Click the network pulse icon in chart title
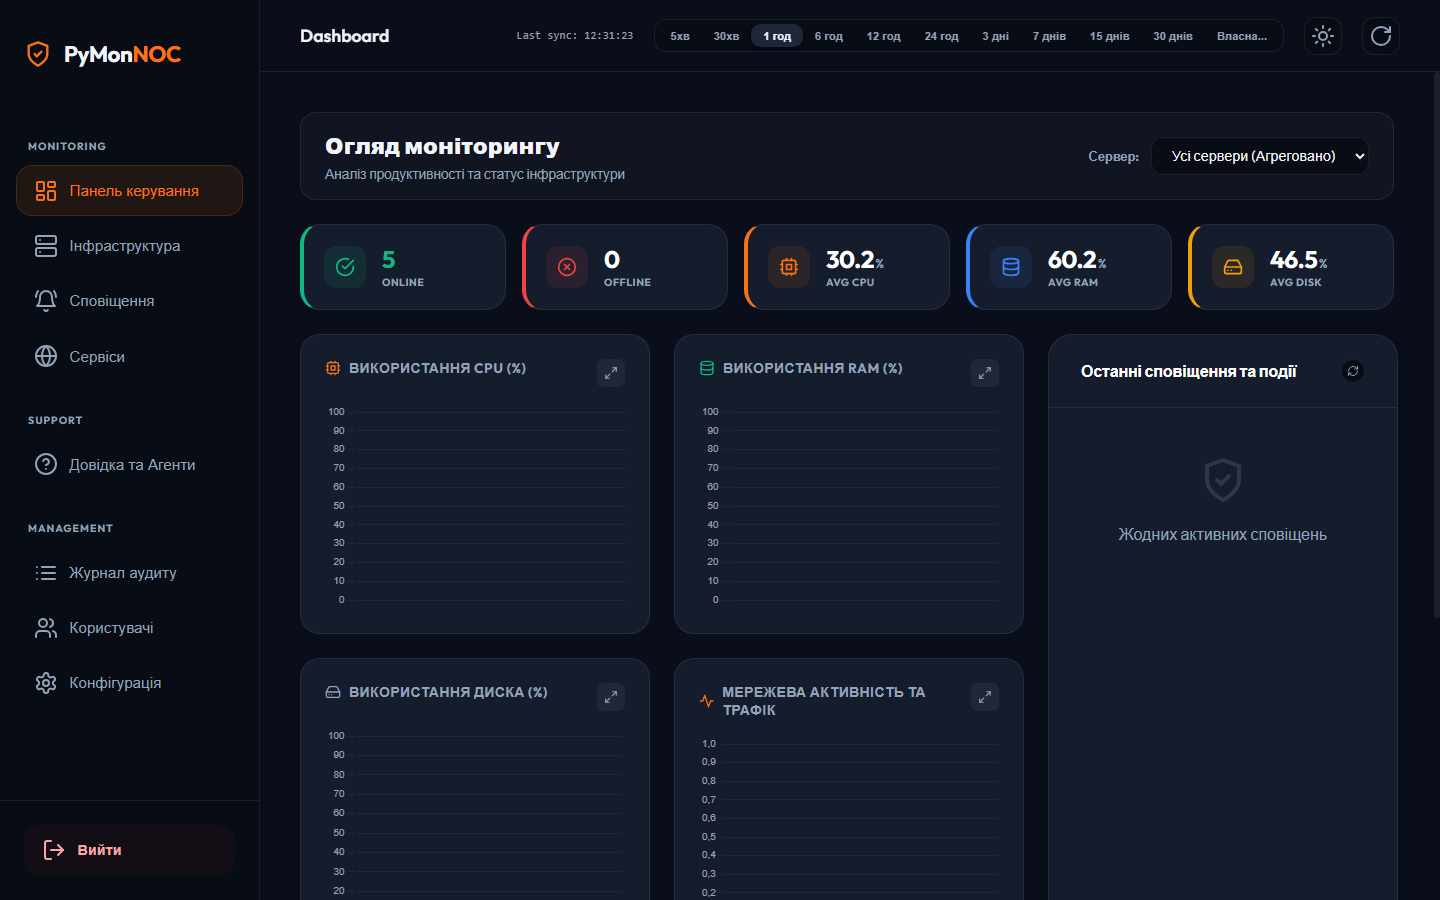Image resolution: width=1440 pixels, height=900 pixels. 707,701
